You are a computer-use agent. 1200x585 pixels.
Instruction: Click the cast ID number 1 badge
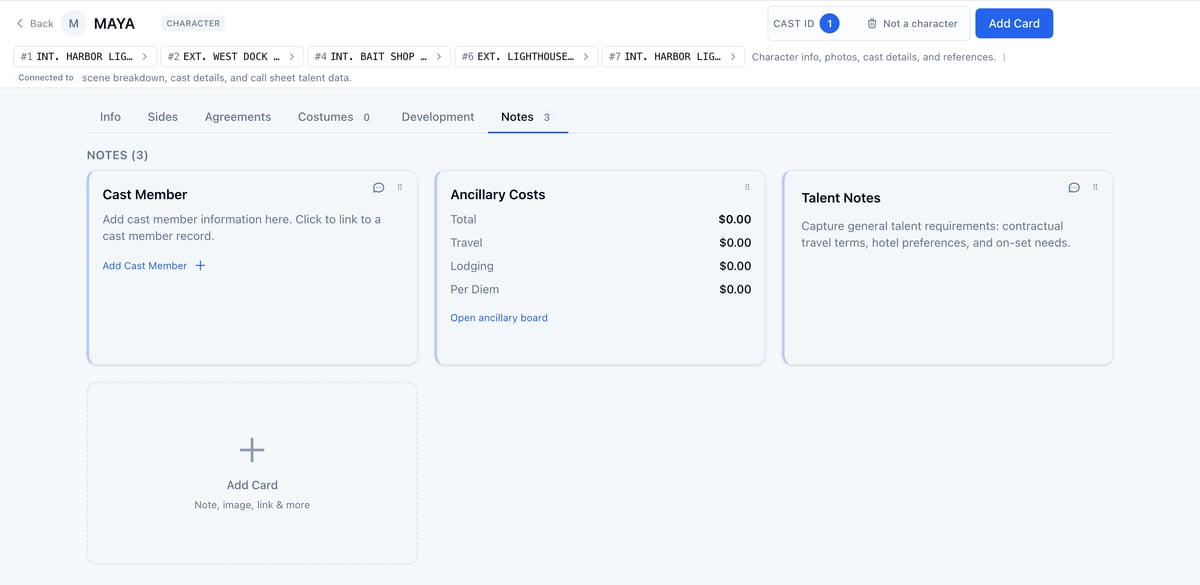pos(829,23)
